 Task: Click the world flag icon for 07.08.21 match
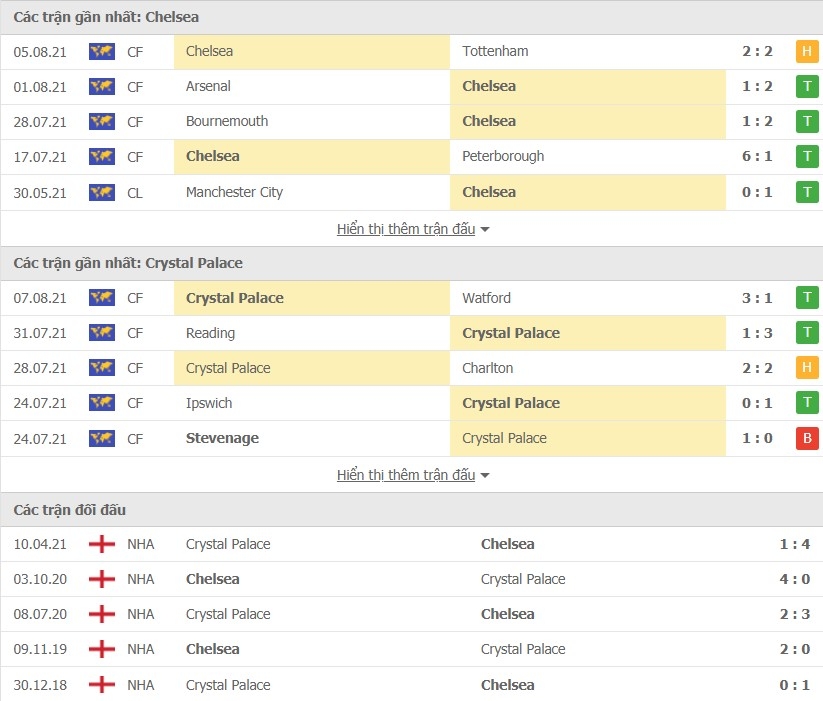pyautogui.click(x=102, y=298)
